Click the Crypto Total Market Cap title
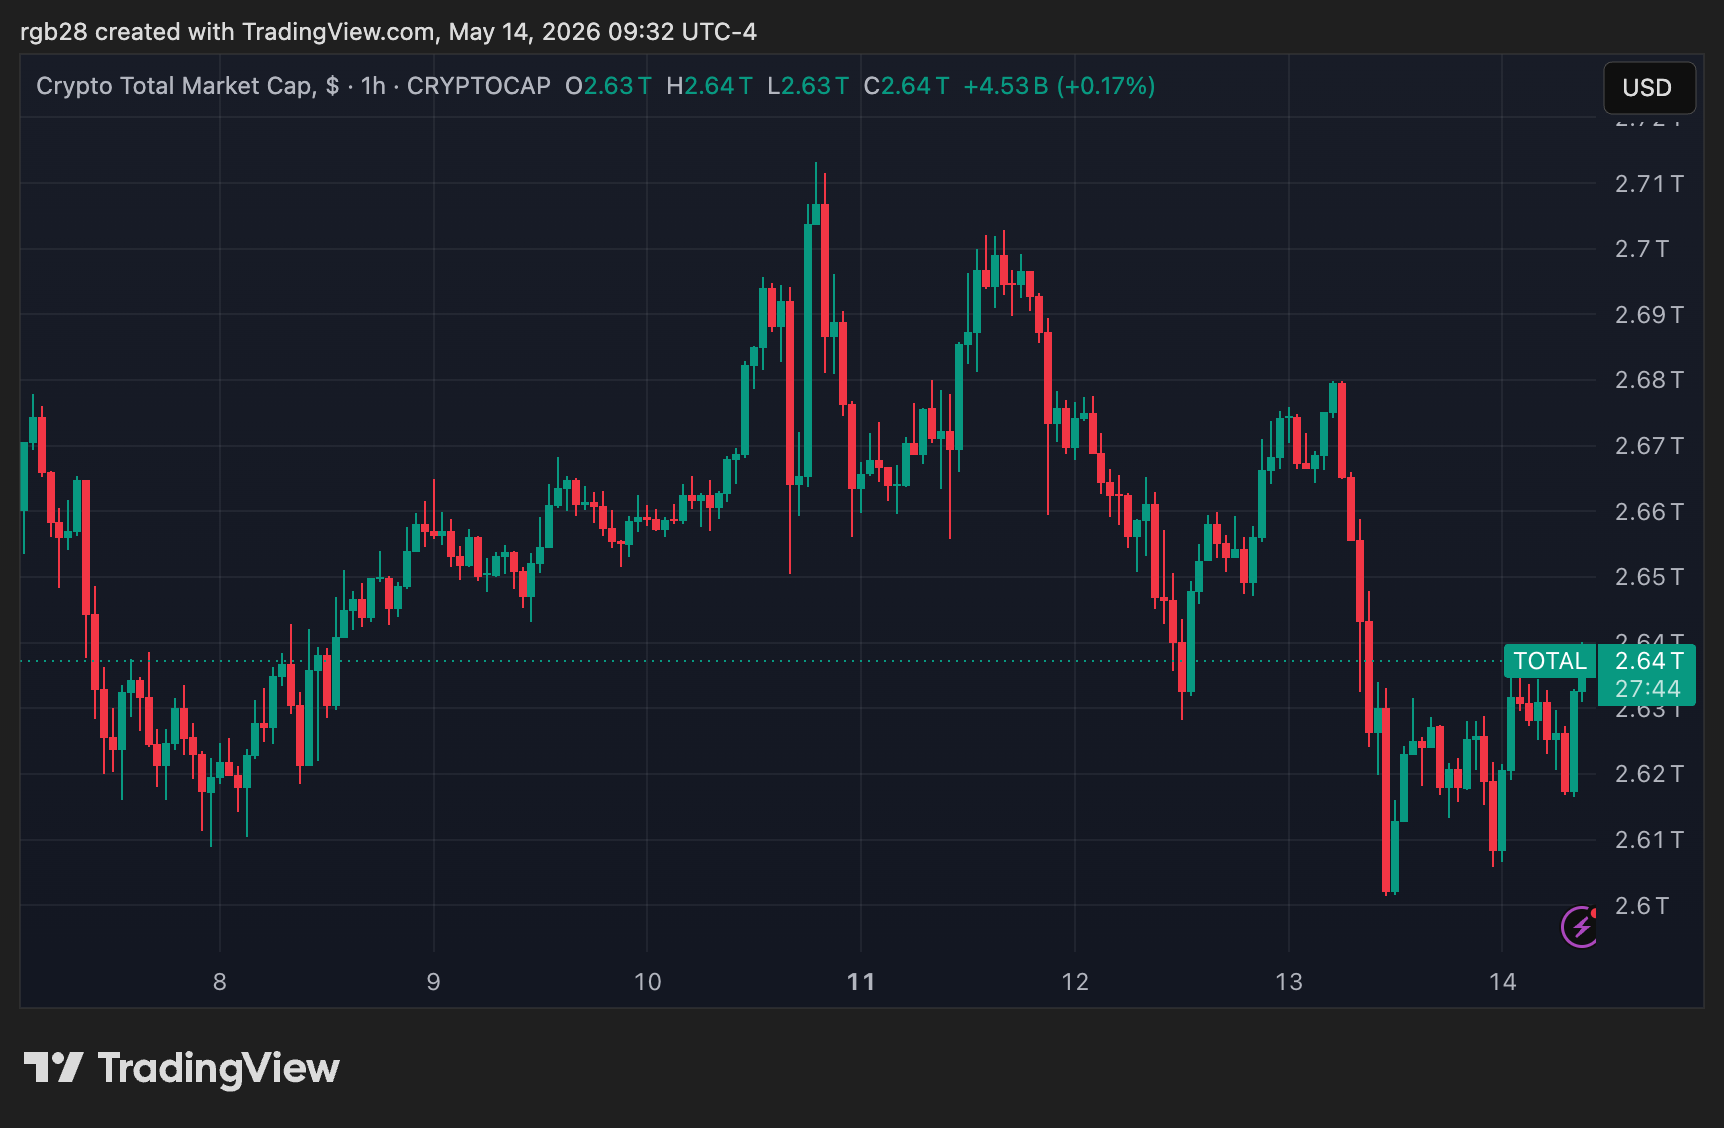This screenshot has width=1724, height=1128. point(187,86)
